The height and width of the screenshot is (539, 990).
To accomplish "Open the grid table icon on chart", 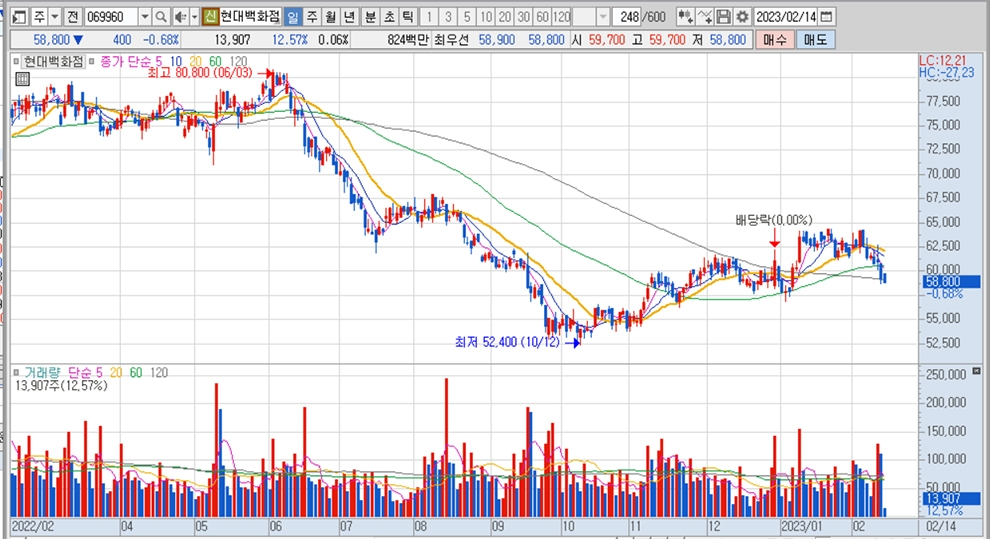I will click(22, 79).
